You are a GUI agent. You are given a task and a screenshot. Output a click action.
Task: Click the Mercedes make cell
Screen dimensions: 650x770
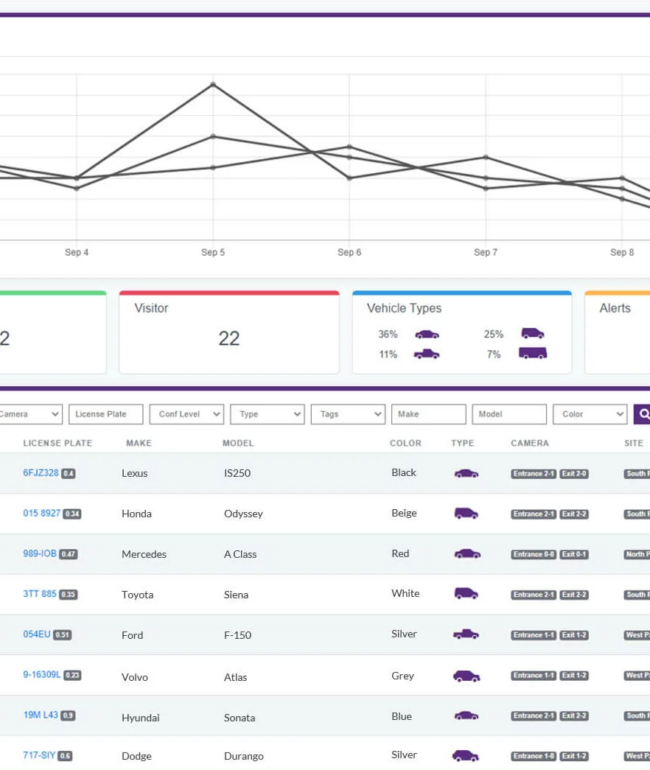point(144,554)
